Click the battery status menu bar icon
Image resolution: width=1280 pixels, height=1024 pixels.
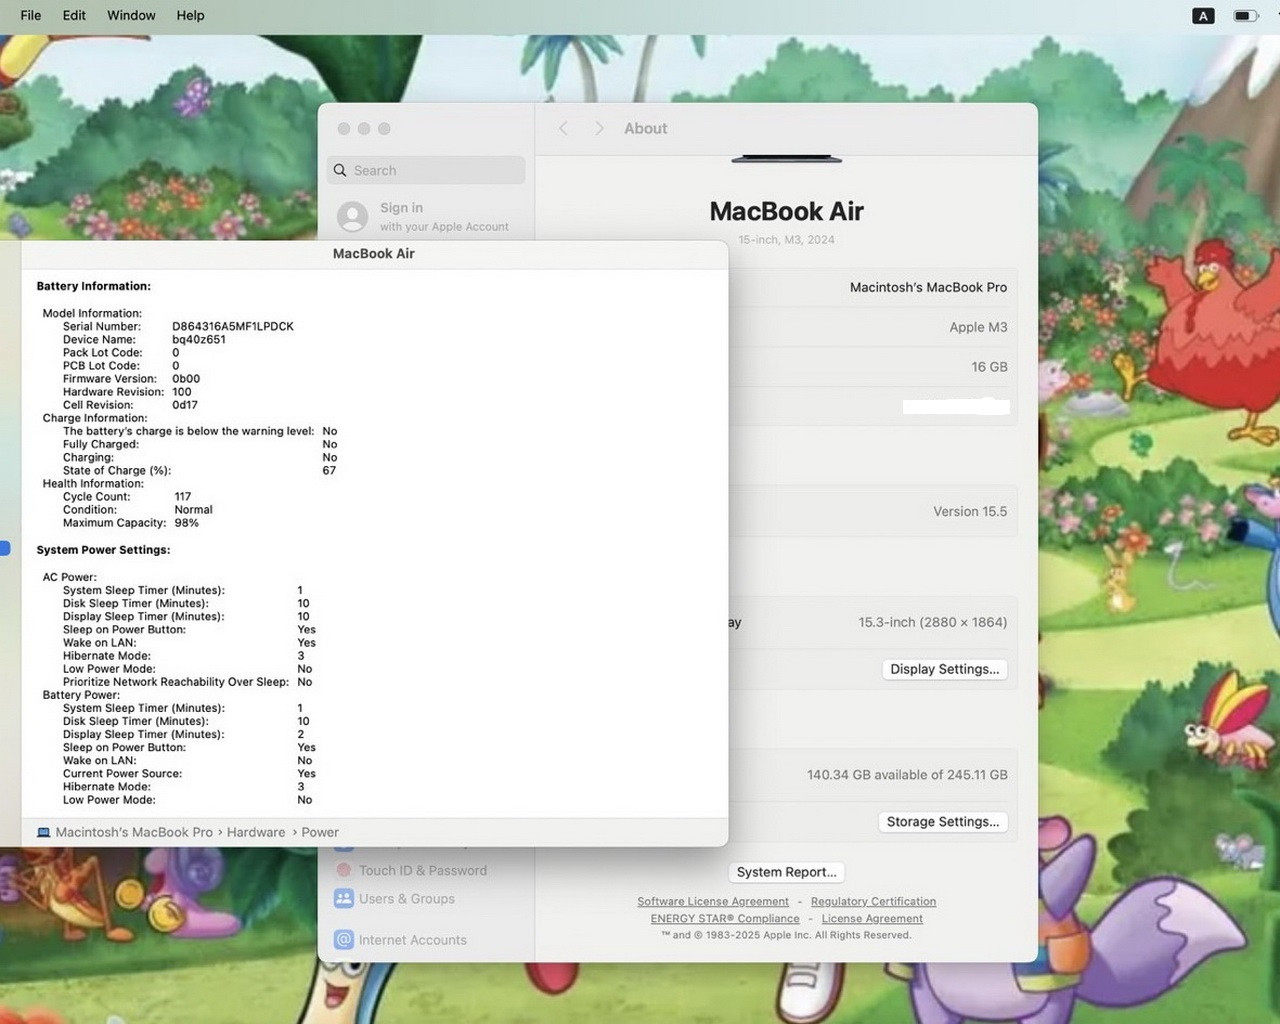pos(1245,16)
